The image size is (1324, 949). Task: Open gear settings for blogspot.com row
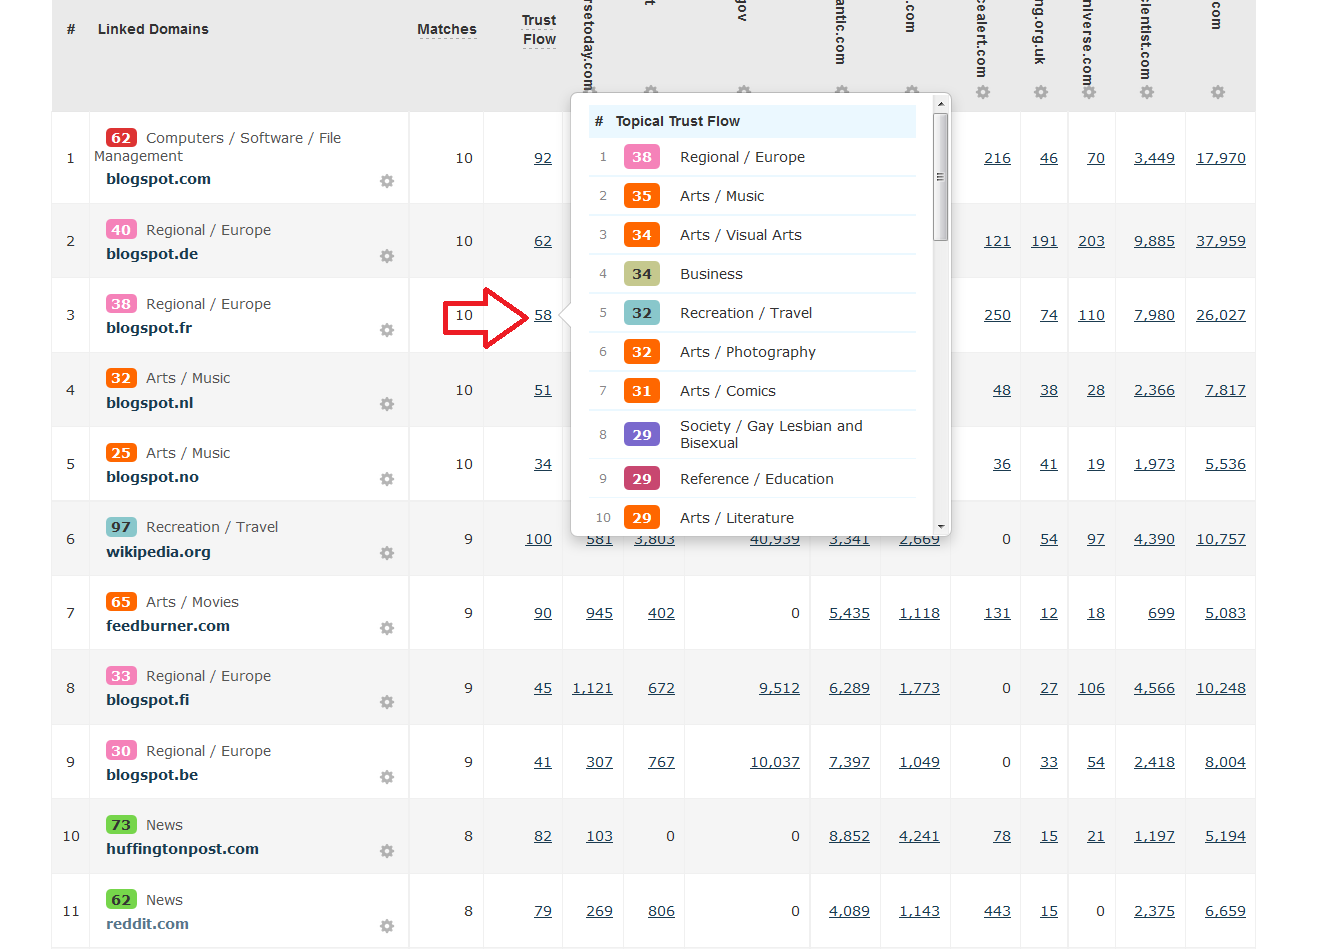pos(387,181)
